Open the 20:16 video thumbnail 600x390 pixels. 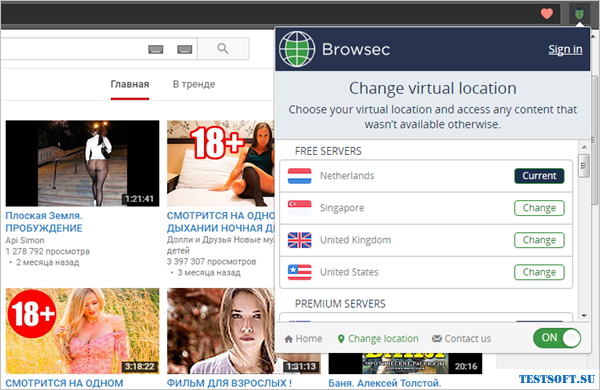point(405,364)
